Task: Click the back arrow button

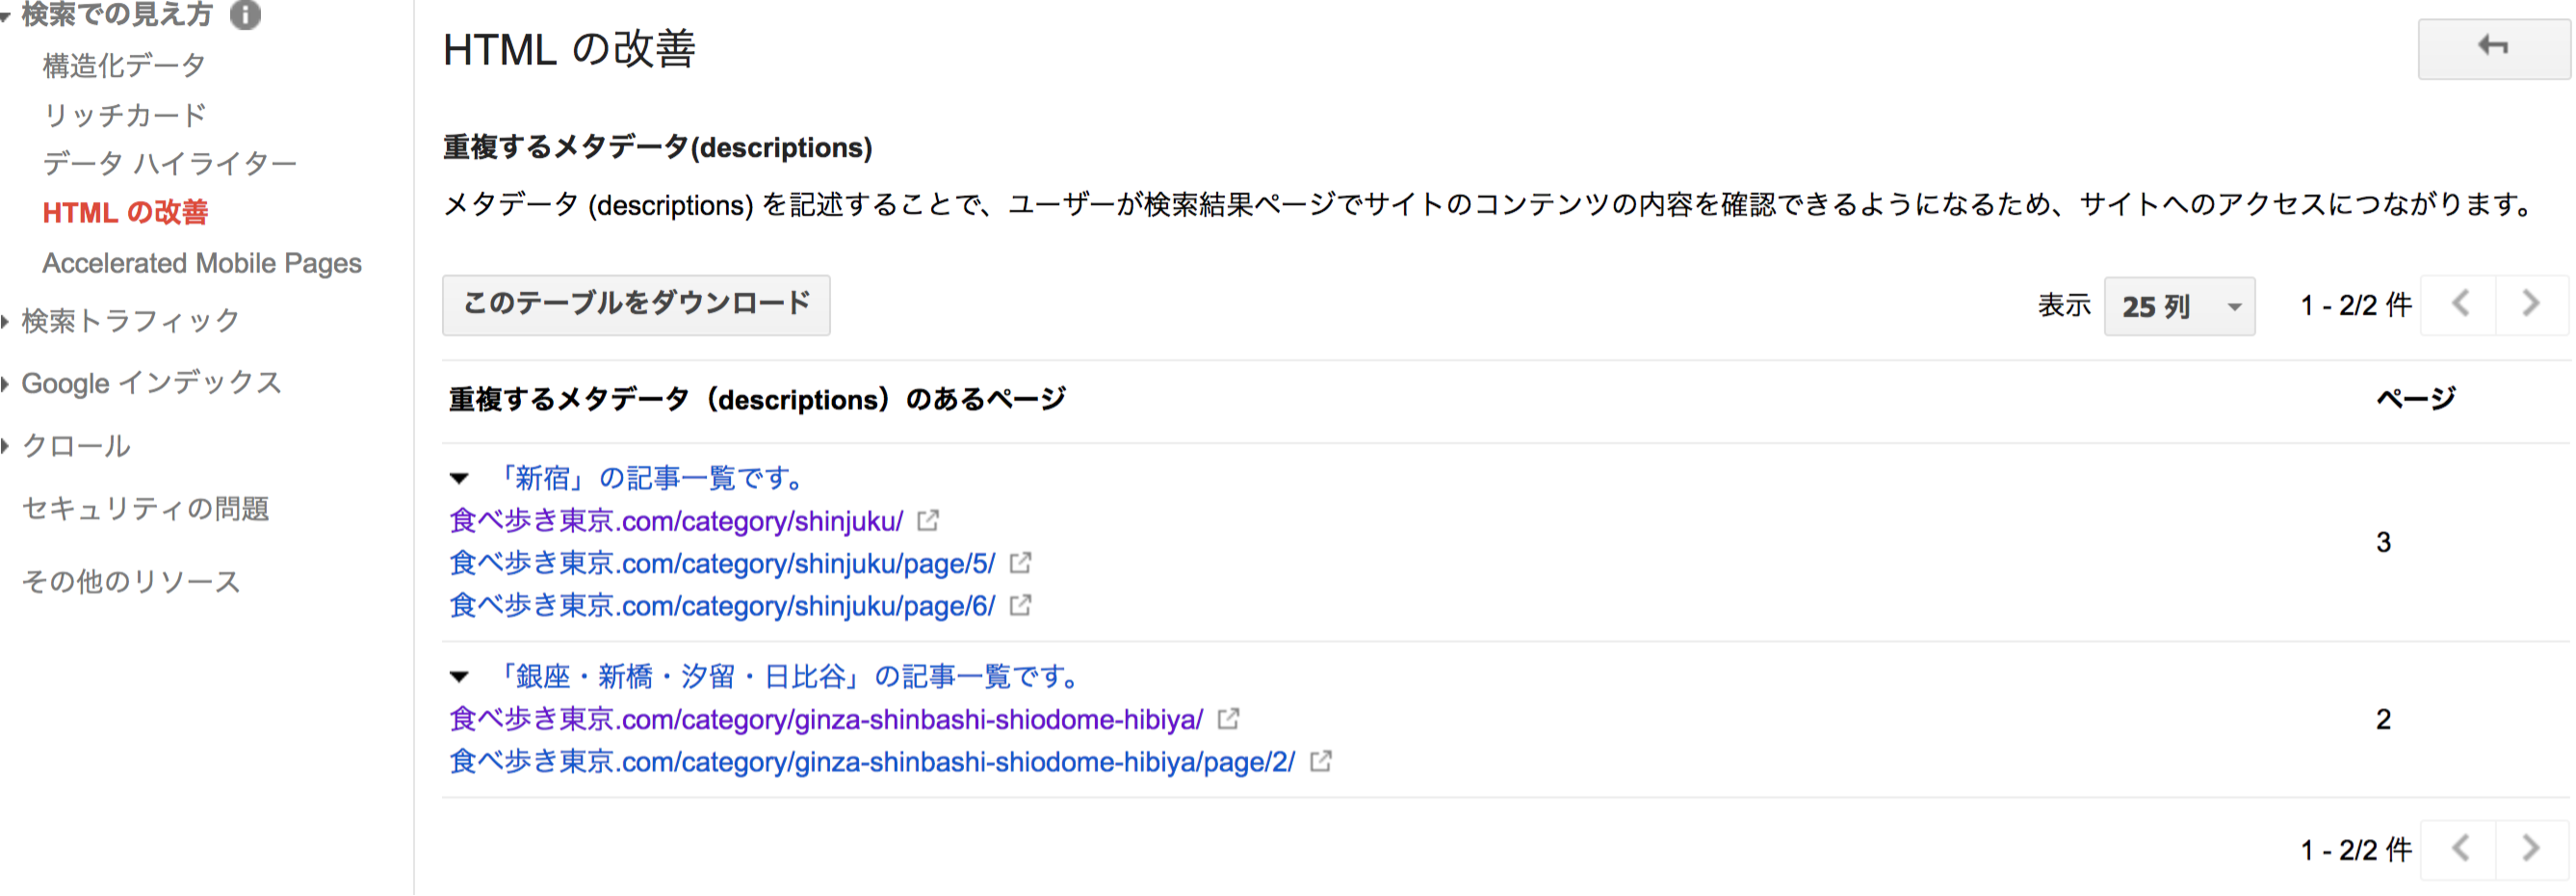Action: click(2493, 48)
